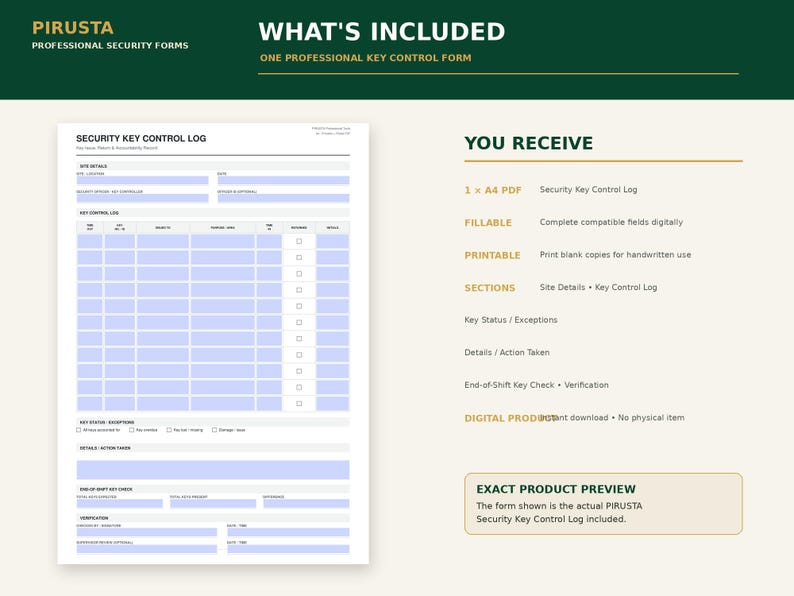
Task: Click 'Complete compatible fields digitally' text
Action: click(611, 222)
